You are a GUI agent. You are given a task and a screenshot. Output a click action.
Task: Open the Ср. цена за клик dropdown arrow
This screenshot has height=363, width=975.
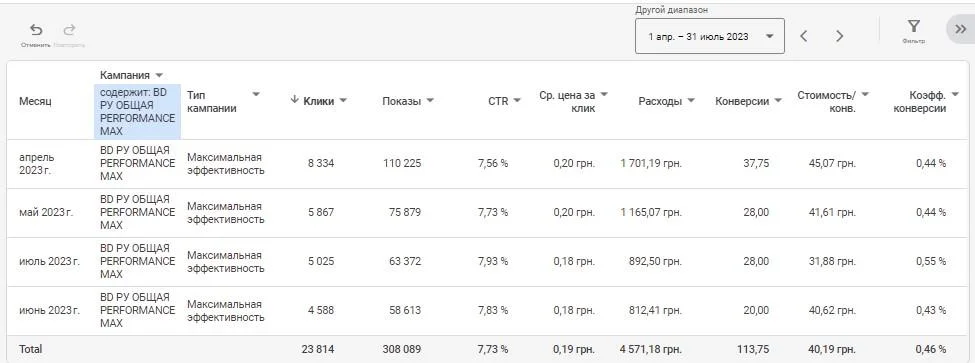[604, 94]
